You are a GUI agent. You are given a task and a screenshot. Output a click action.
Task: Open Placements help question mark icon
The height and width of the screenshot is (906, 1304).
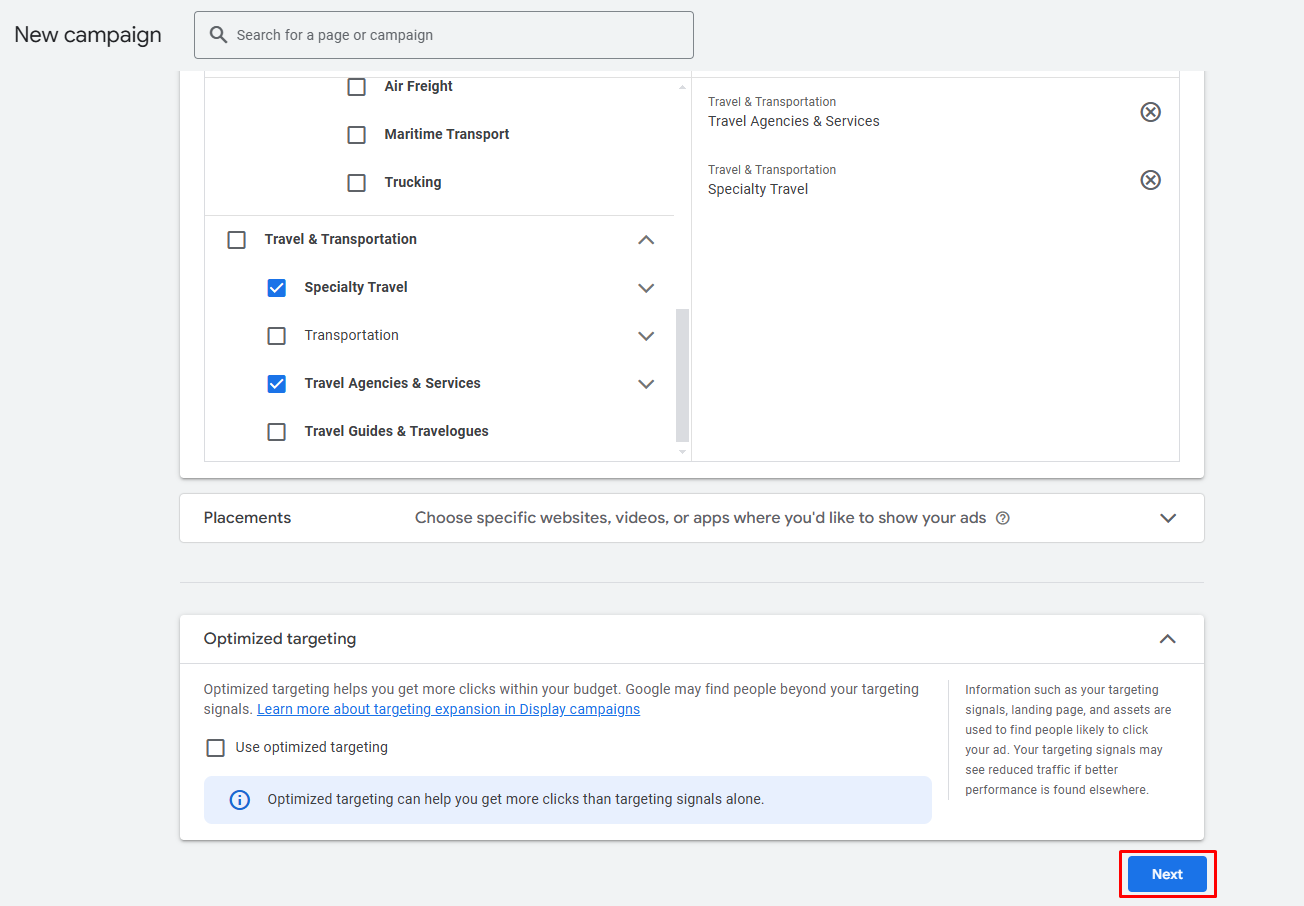pos(1003,518)
